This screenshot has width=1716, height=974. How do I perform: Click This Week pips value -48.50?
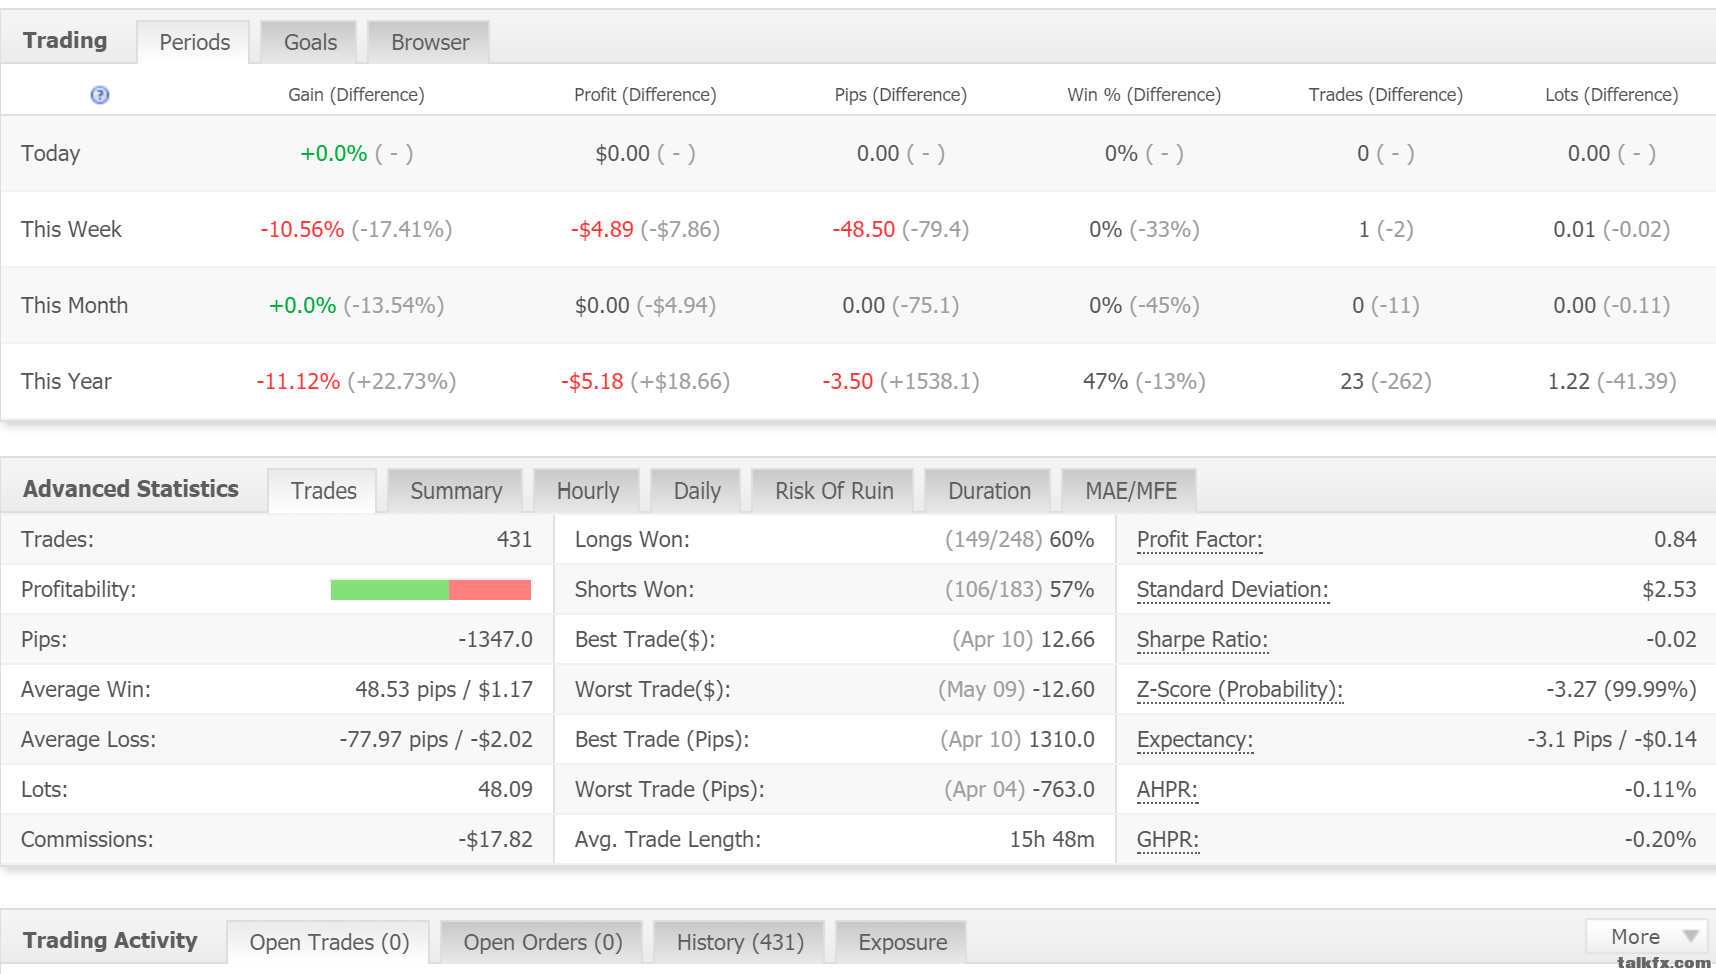click(864, 230)
